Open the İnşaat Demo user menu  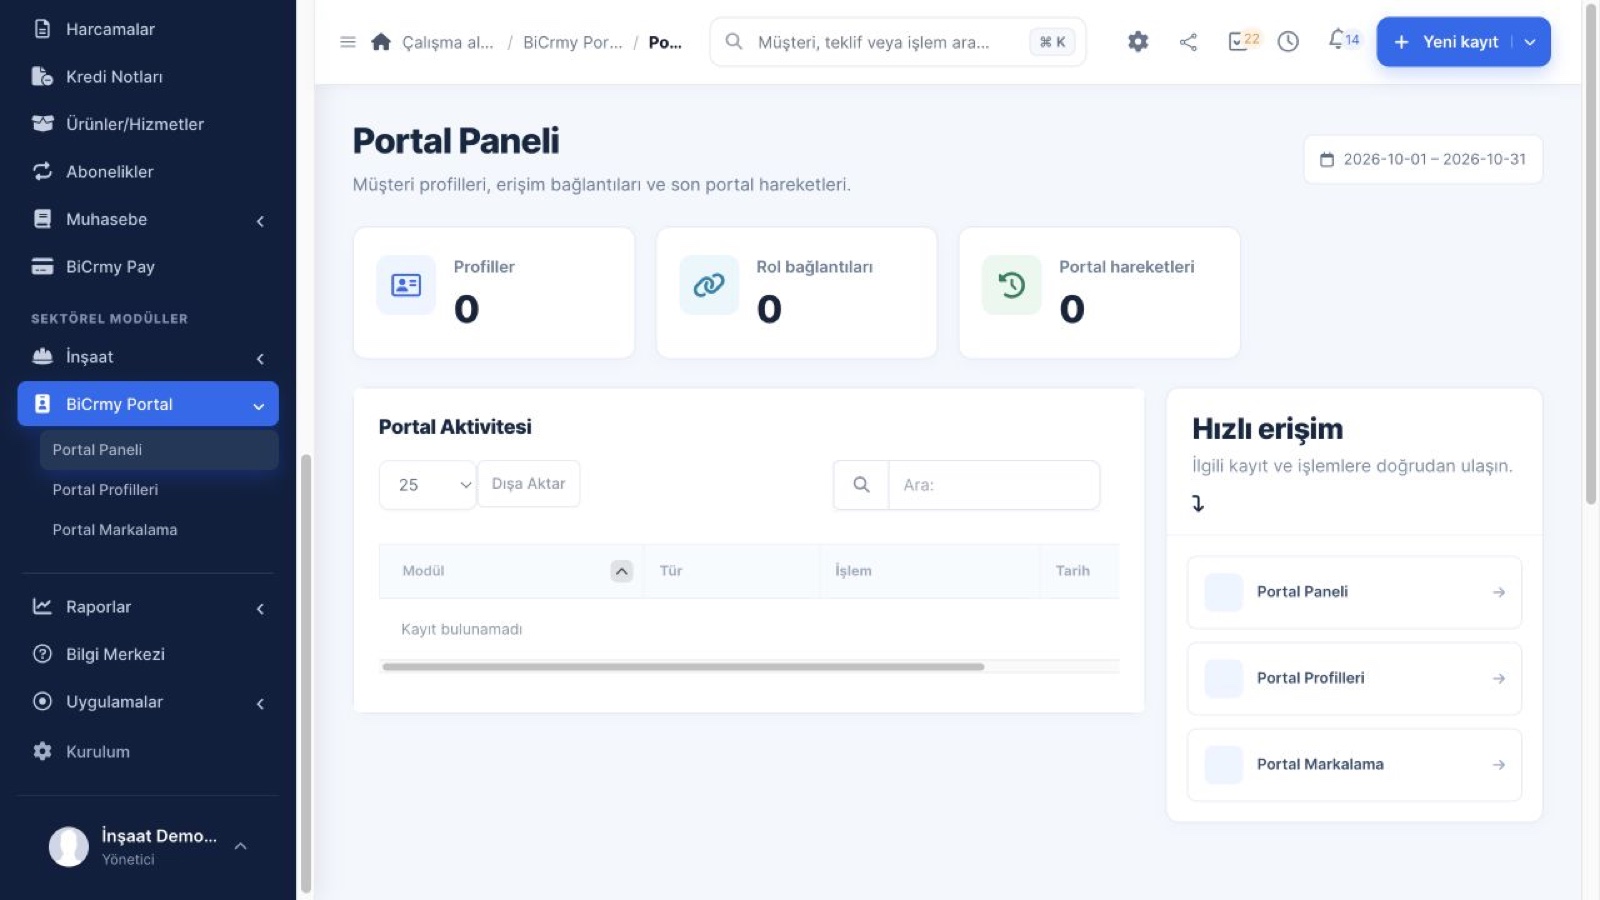(x=148, y=846)
